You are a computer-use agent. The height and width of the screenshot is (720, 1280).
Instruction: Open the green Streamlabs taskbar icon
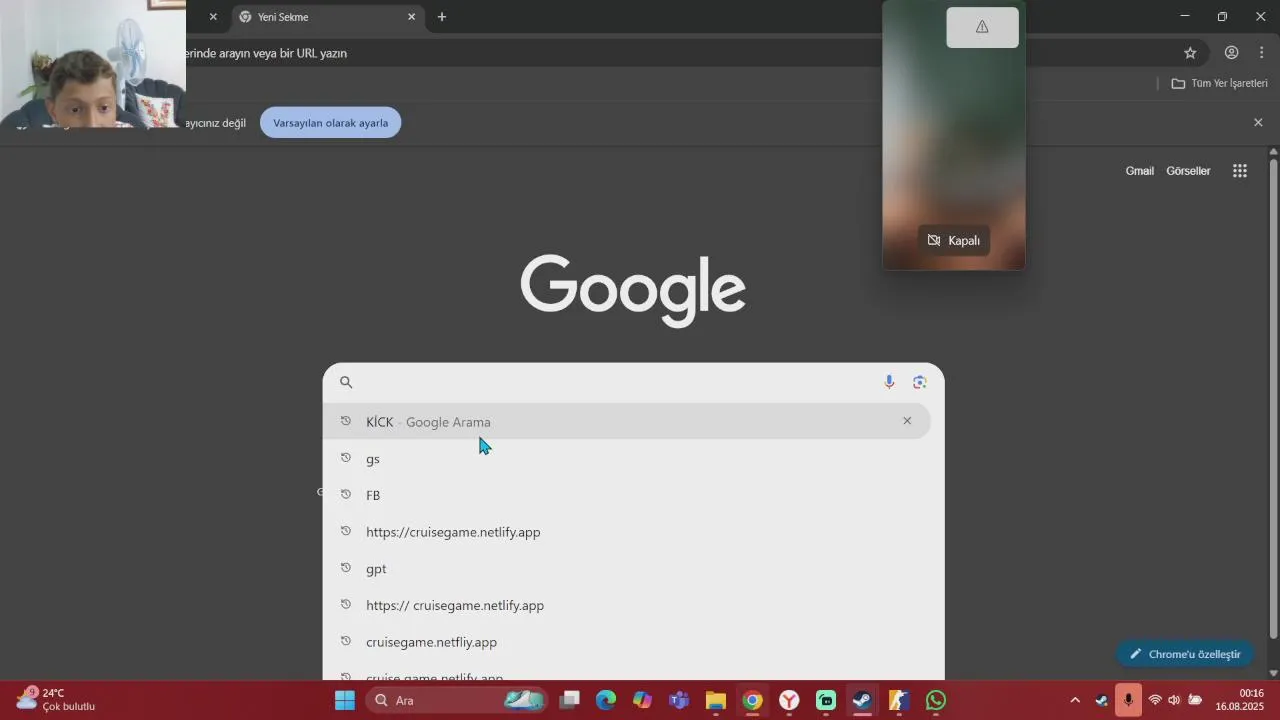(x=826, y=700)
